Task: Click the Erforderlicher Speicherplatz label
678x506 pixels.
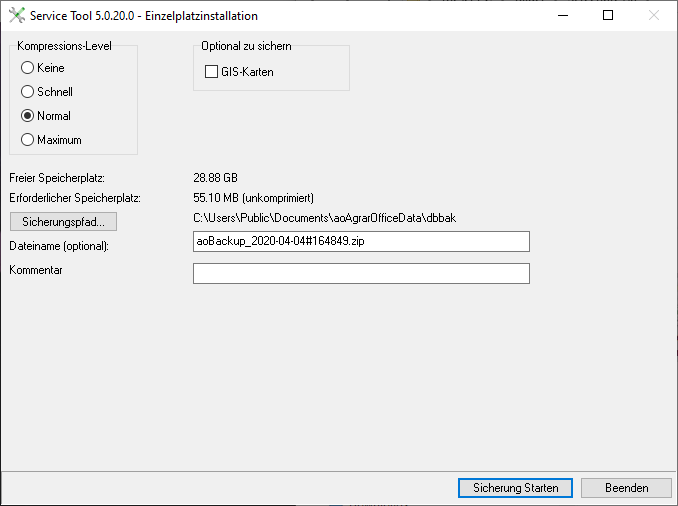Action: 75,198
